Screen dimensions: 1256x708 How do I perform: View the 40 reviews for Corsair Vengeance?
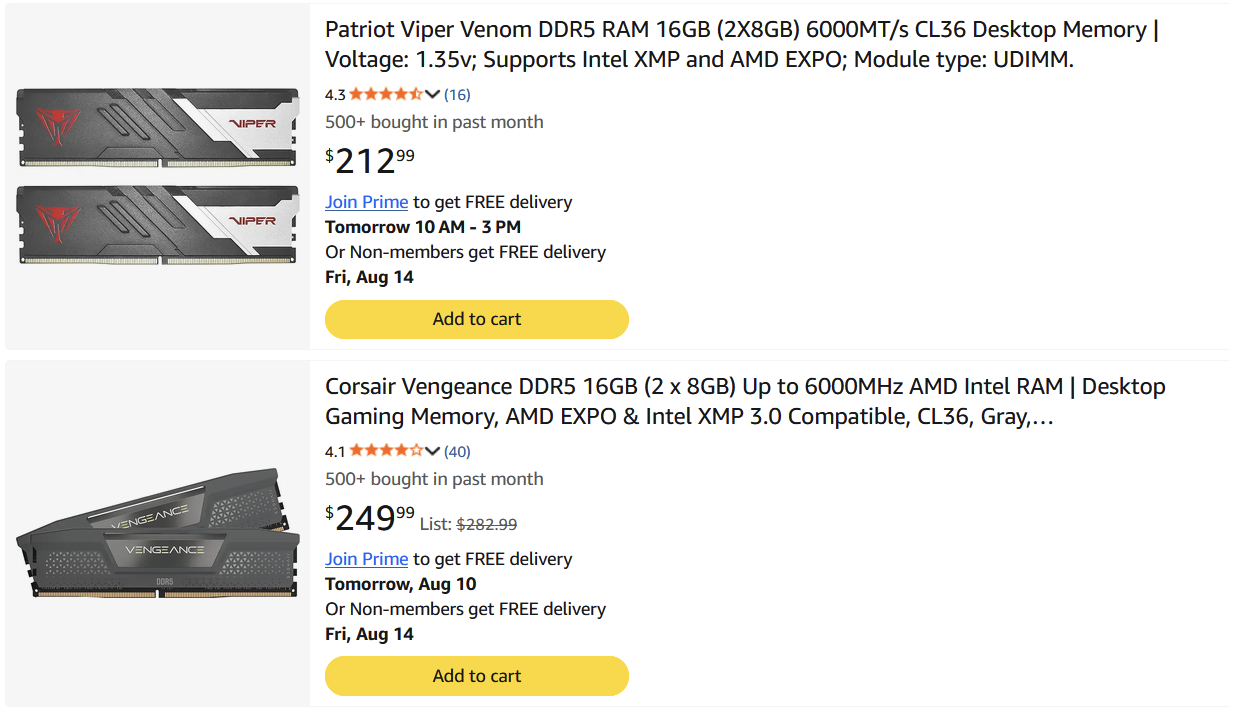coord(457,452)
